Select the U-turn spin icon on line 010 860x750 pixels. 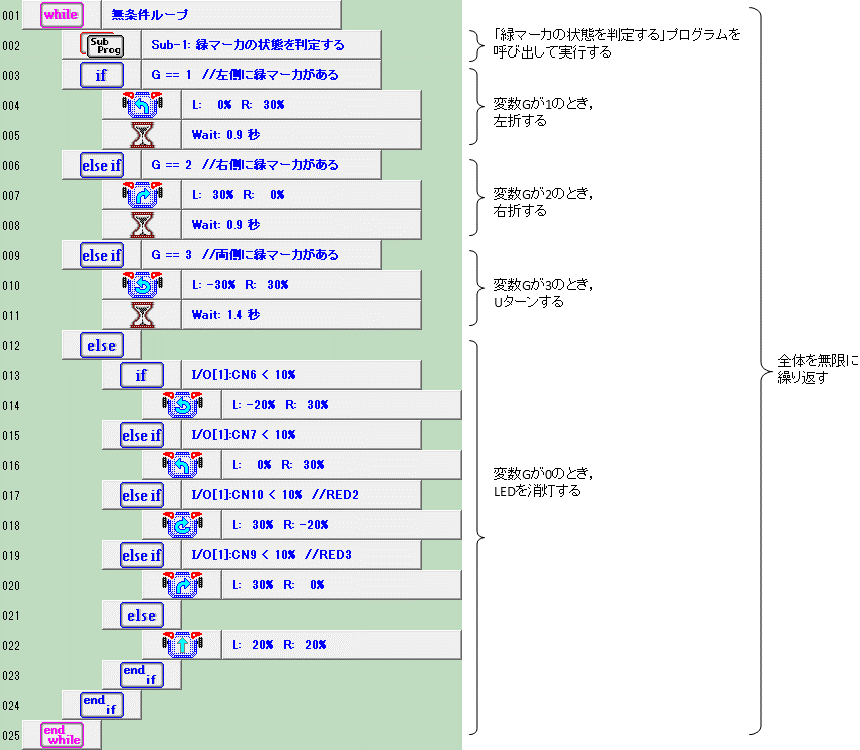(142, 285)
